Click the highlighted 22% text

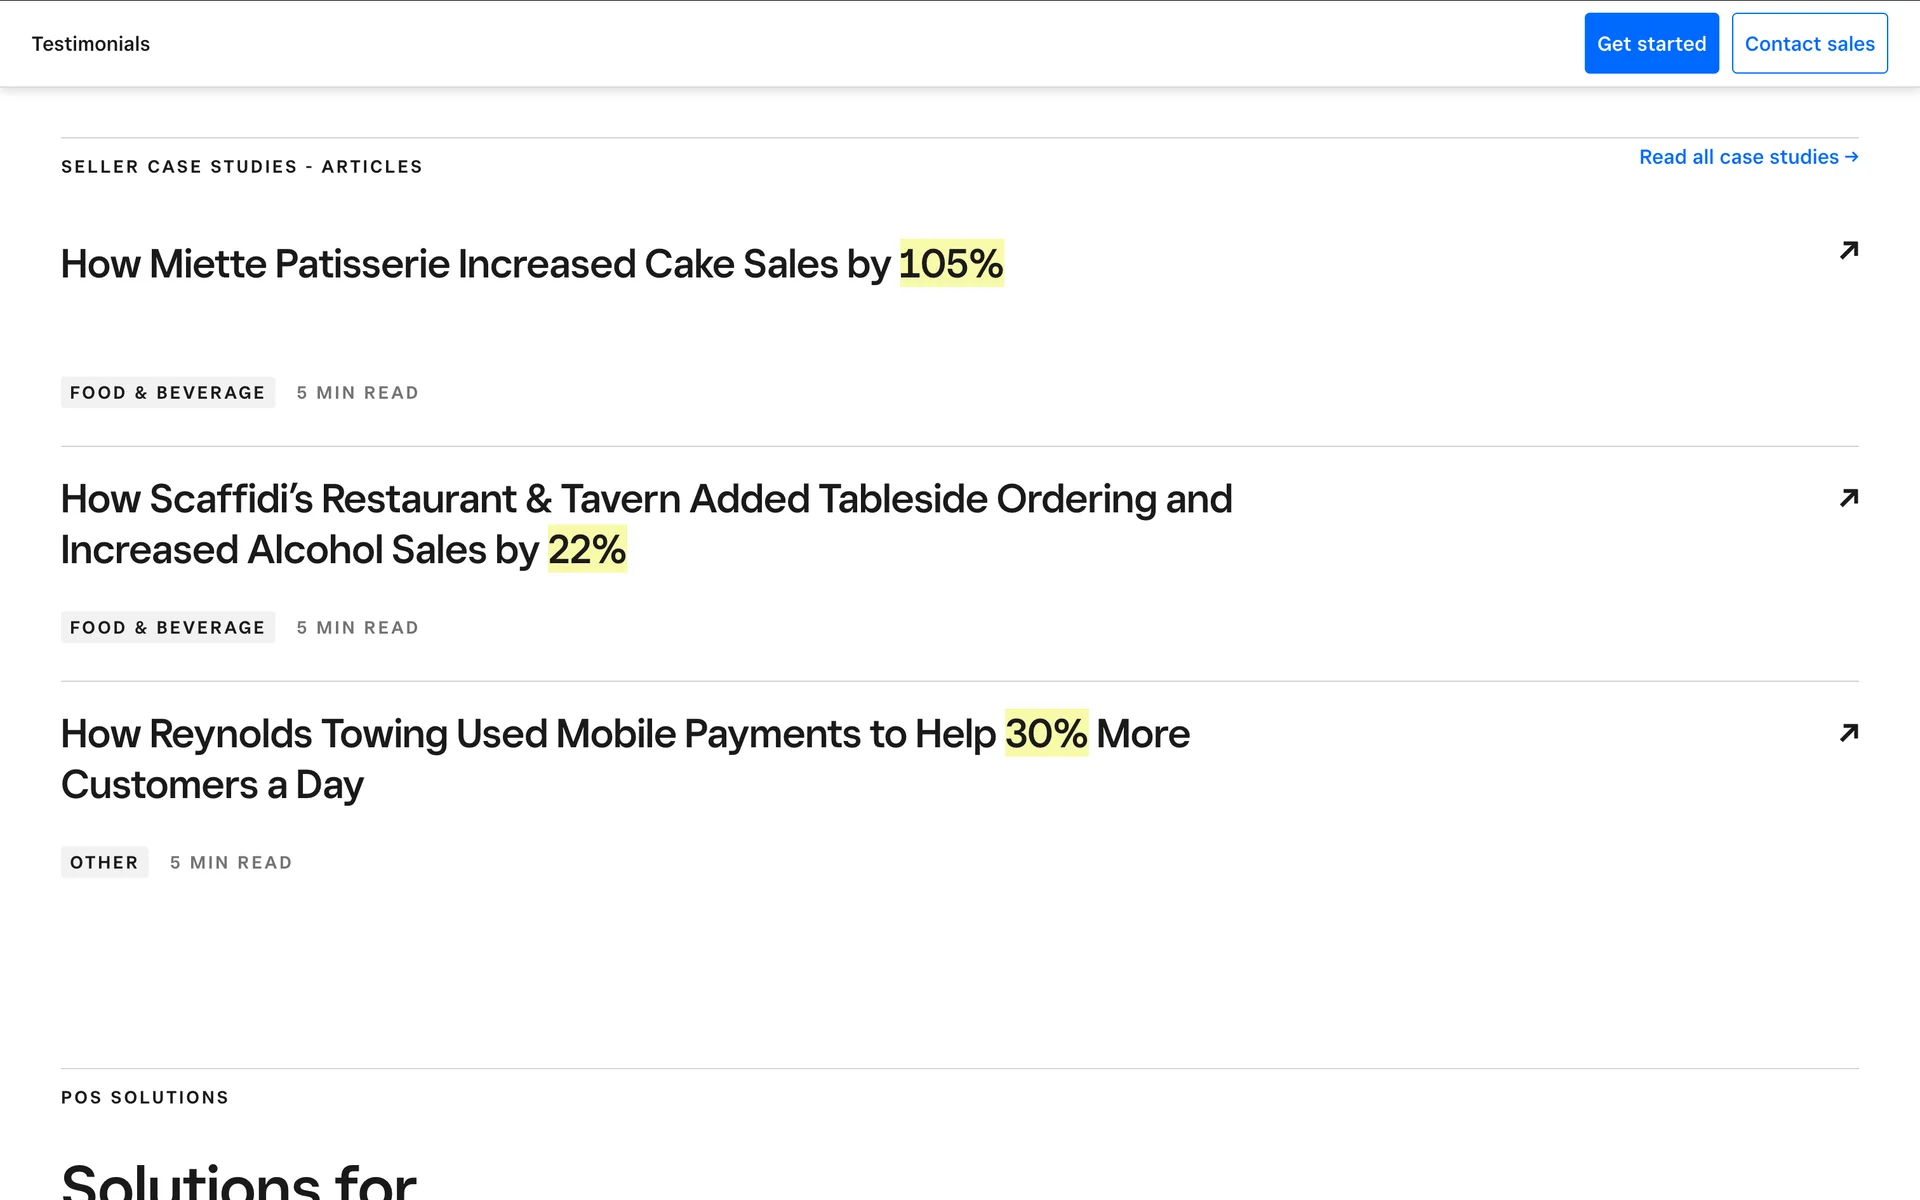586,550
